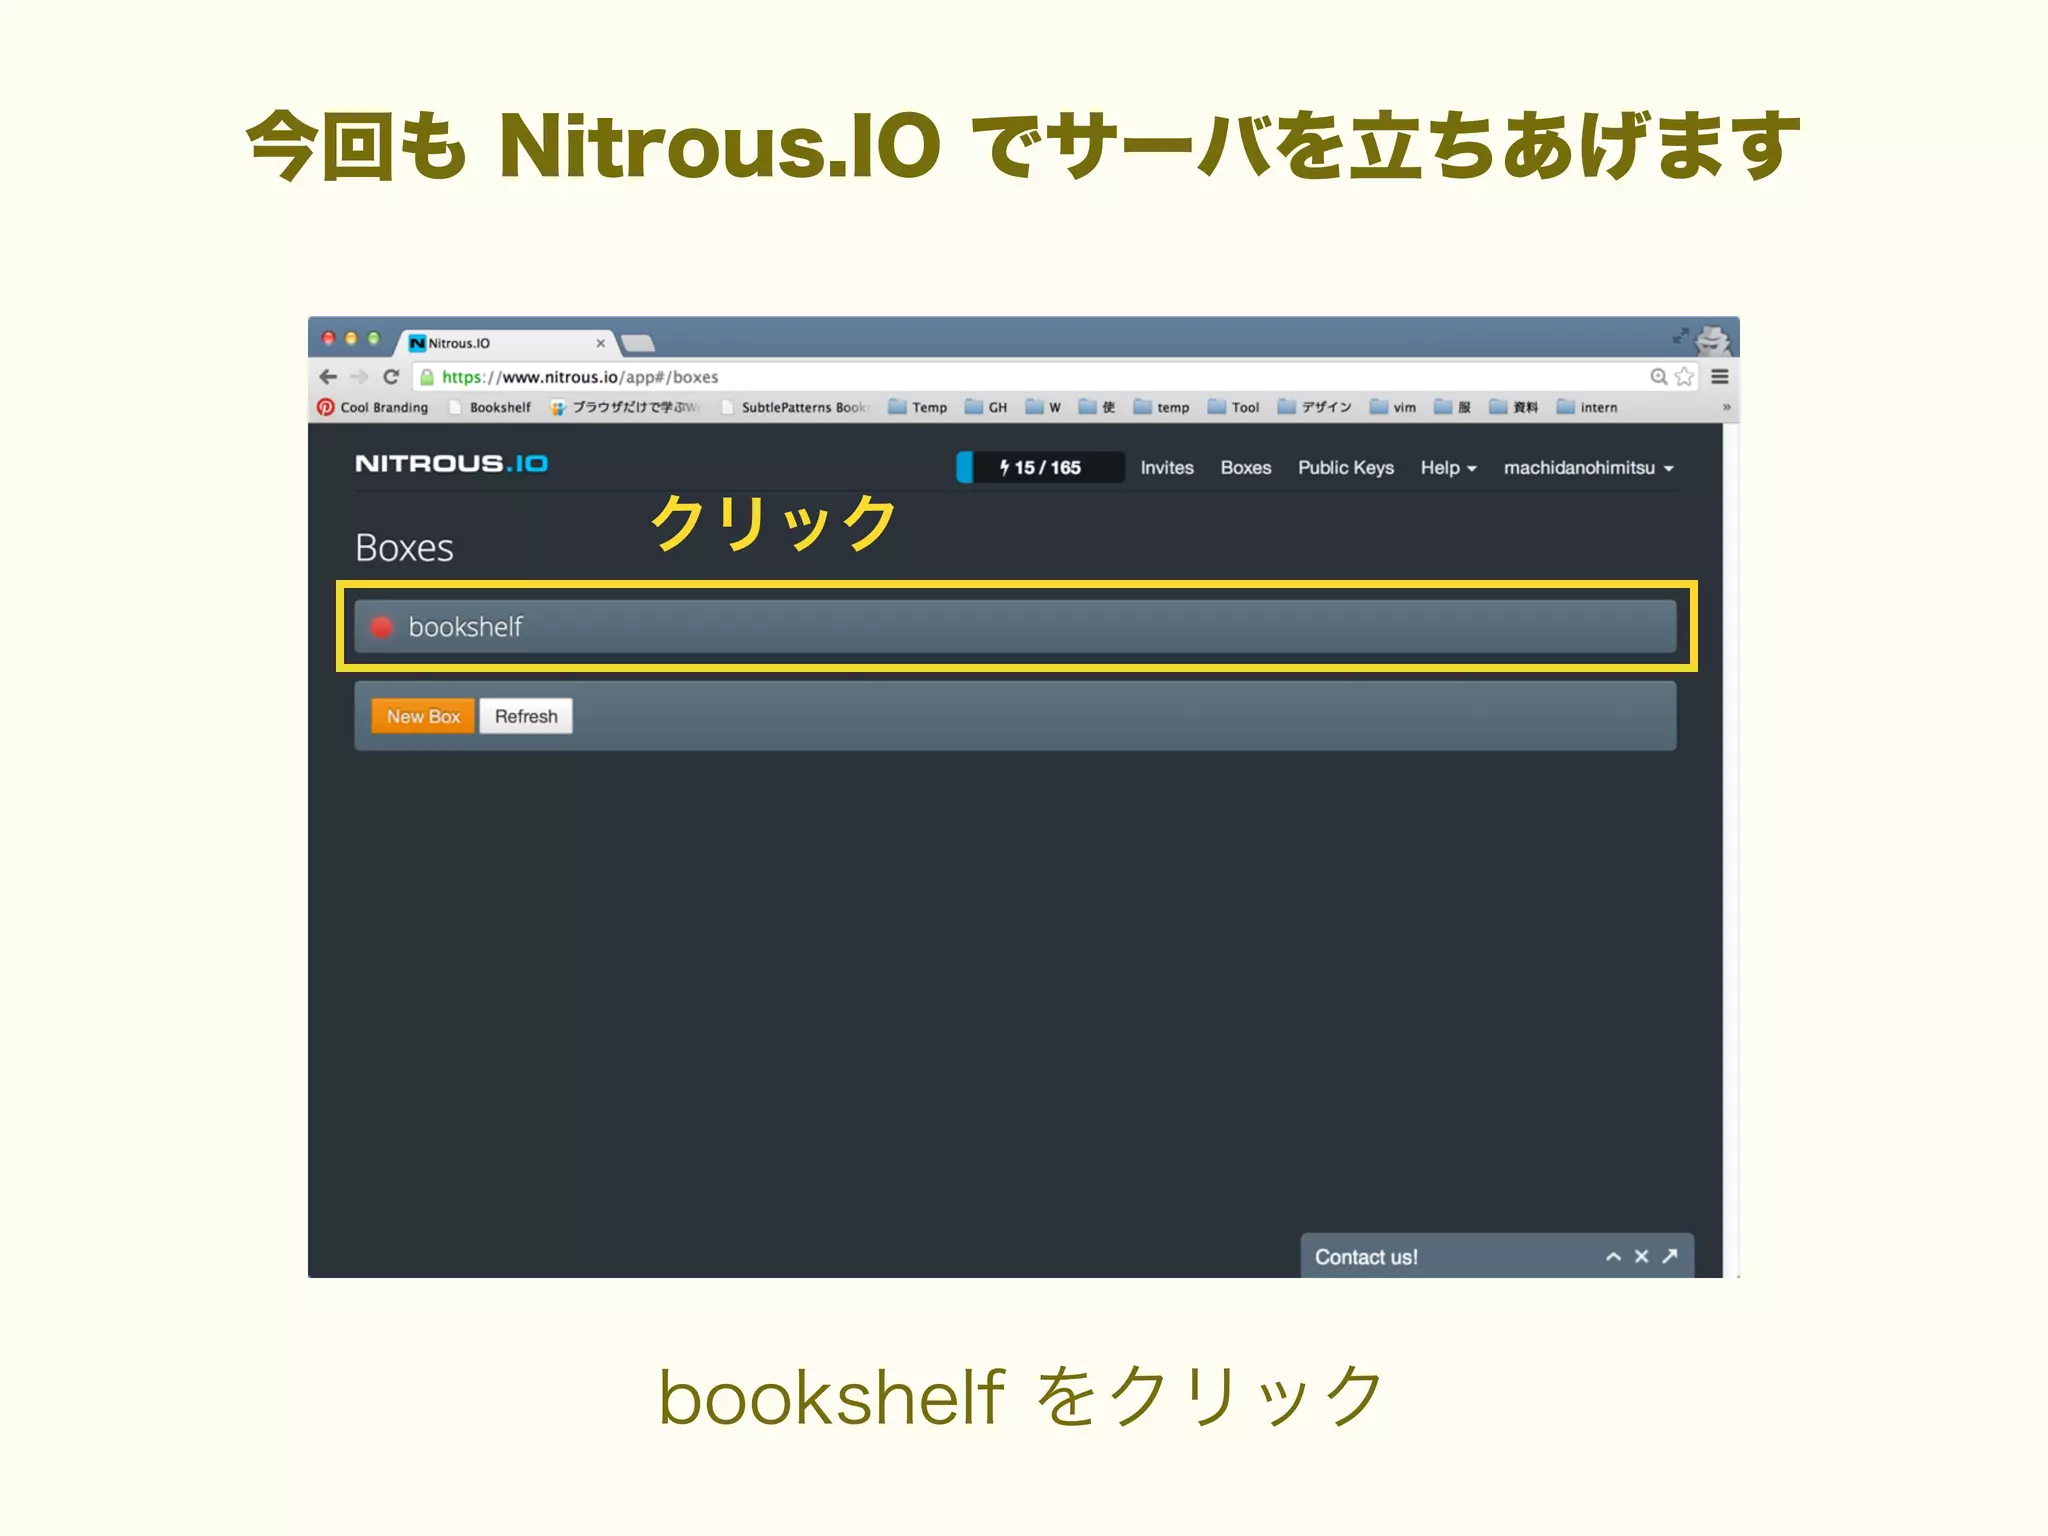Open the Chrome hamburger menu

coord(1720,377)
